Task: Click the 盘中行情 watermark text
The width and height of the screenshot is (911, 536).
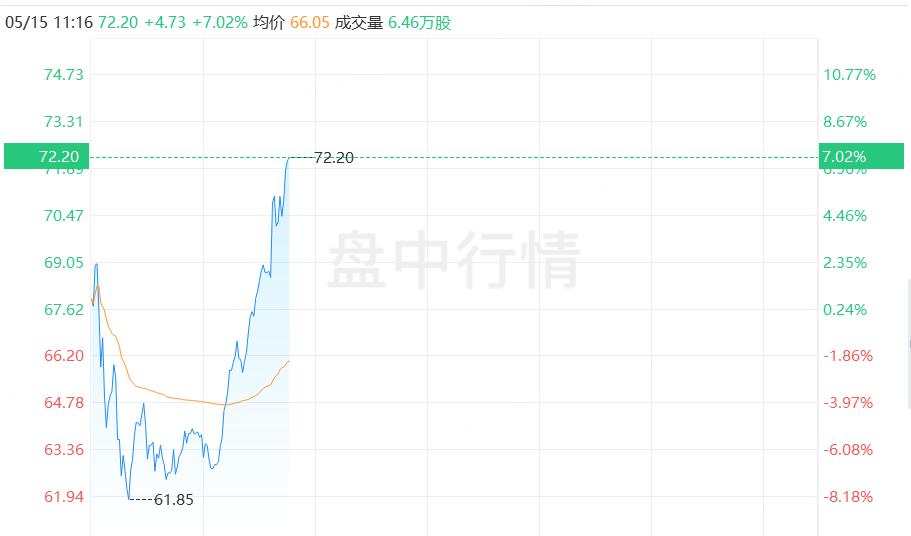Action: (x=454, y=259)
